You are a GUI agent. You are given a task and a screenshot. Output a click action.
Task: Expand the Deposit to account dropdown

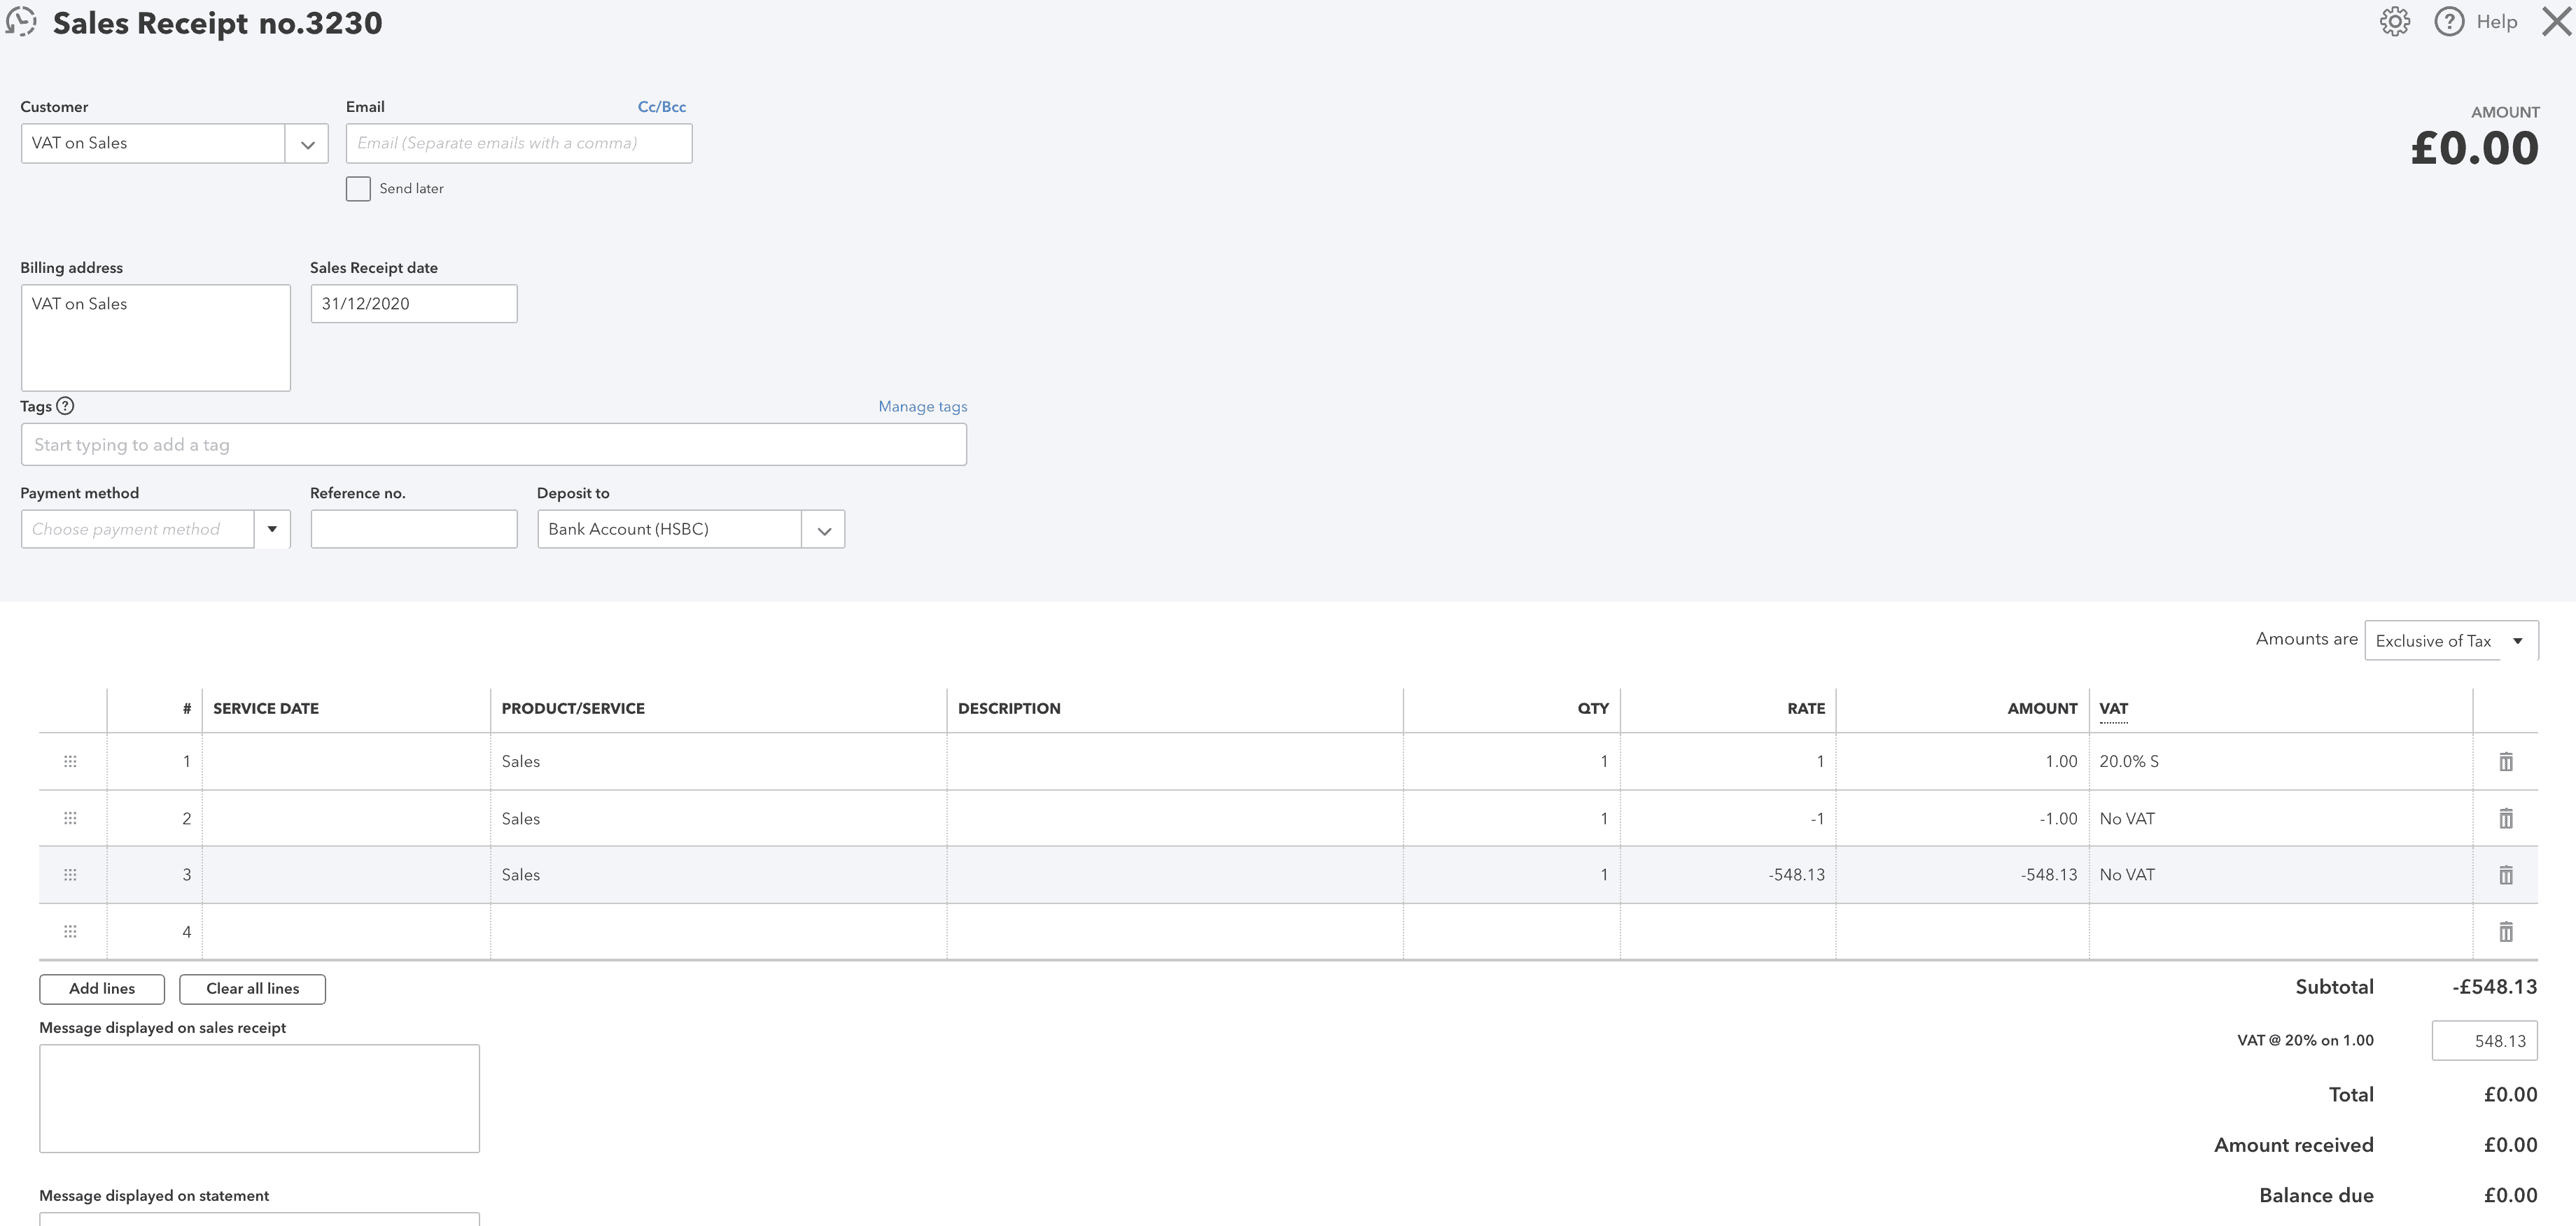(824, 530)
